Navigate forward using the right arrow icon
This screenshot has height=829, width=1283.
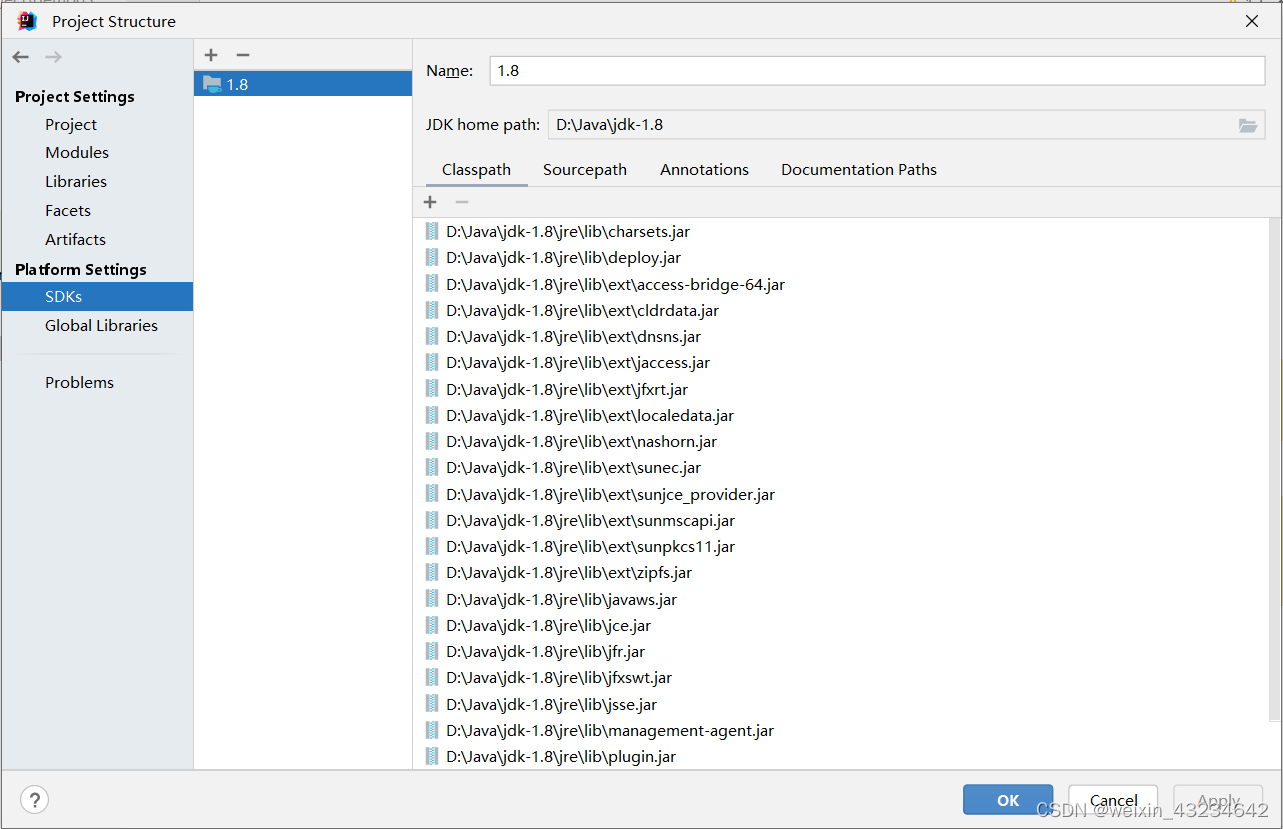(x=52, y=56)
